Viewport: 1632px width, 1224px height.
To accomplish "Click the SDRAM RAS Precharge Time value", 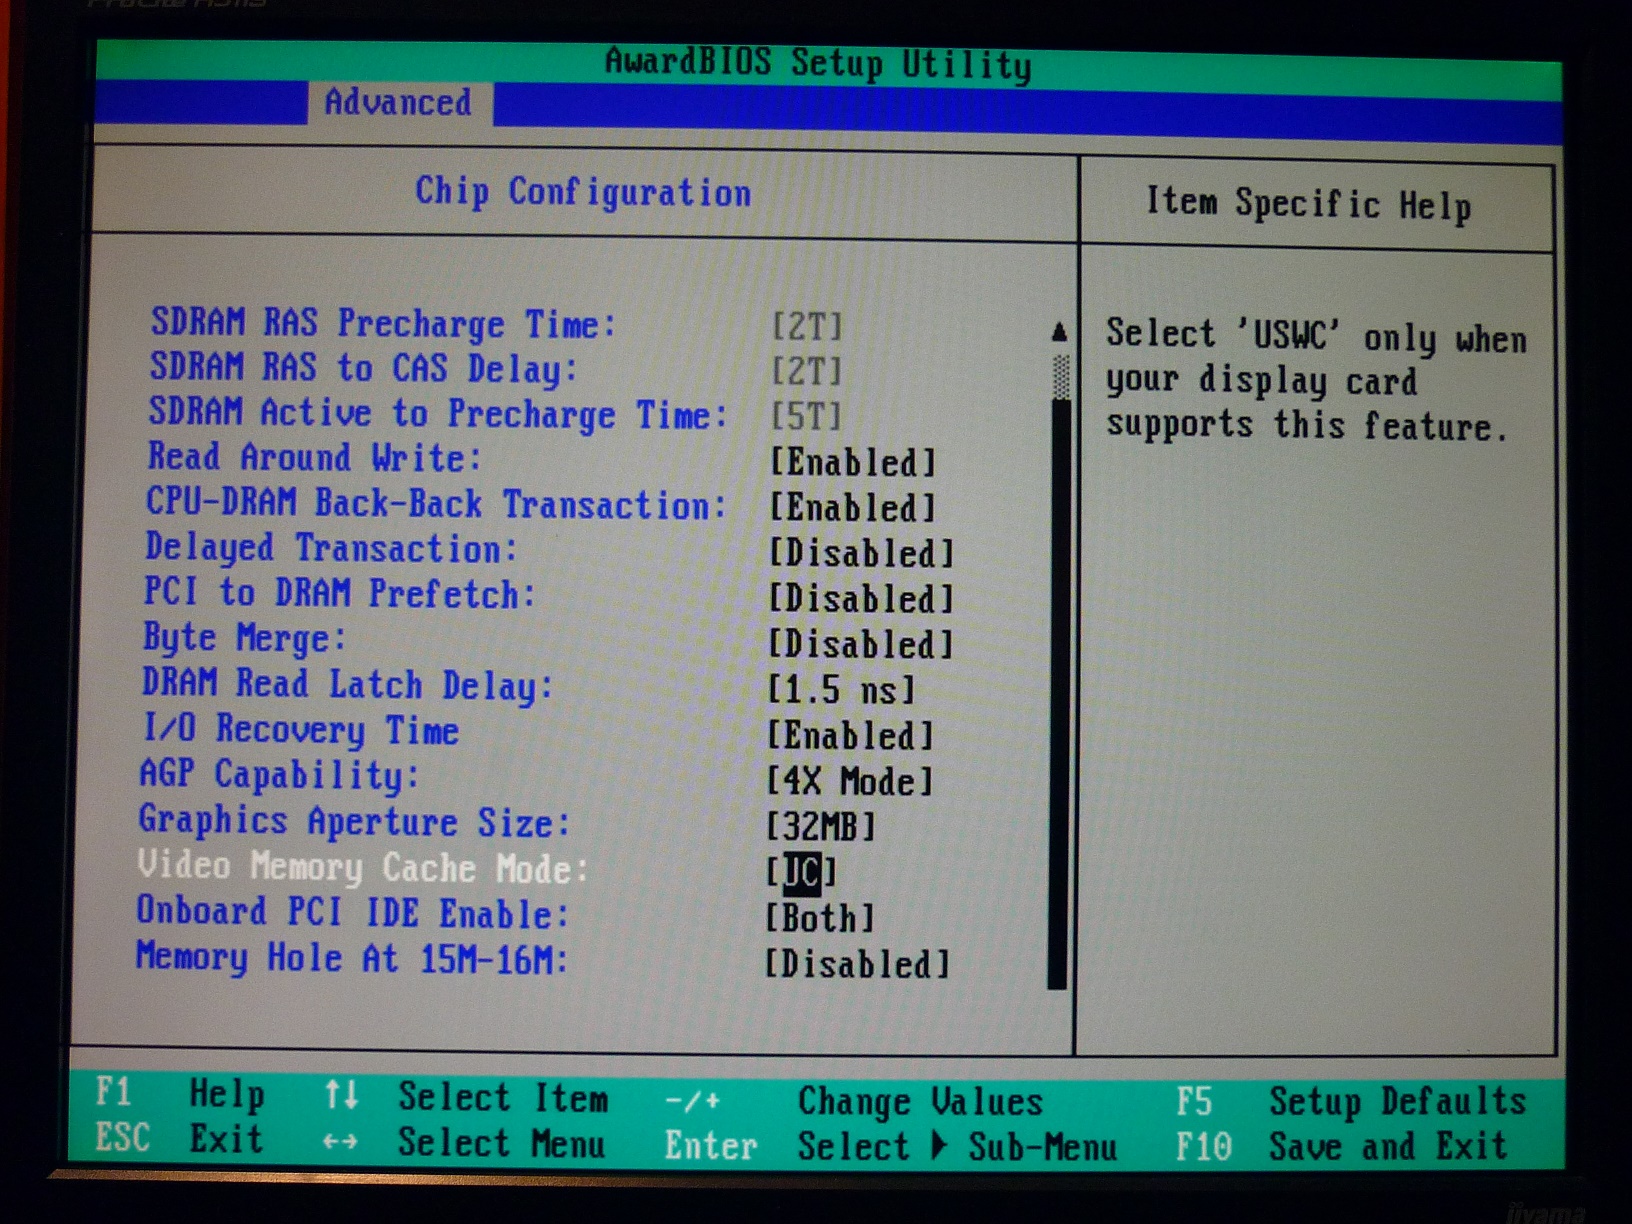I will (x=807, y=326).
